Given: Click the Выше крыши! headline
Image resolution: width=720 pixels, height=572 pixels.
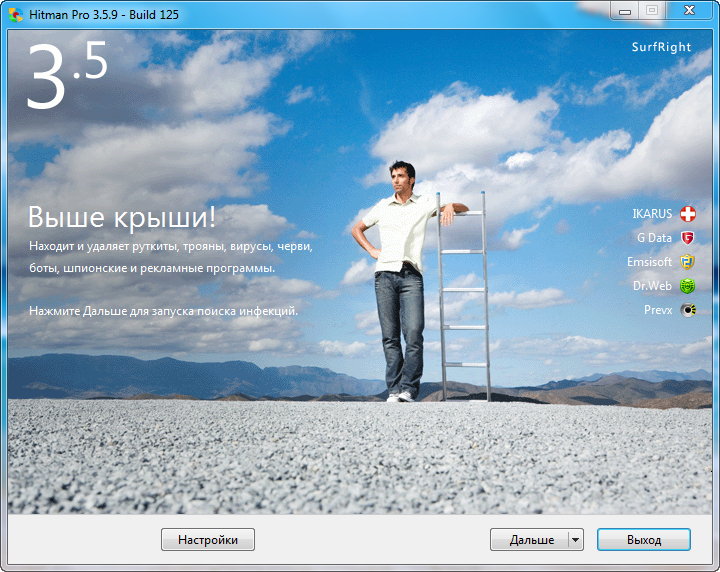Looking at the screenshot, I should point(122,217).
